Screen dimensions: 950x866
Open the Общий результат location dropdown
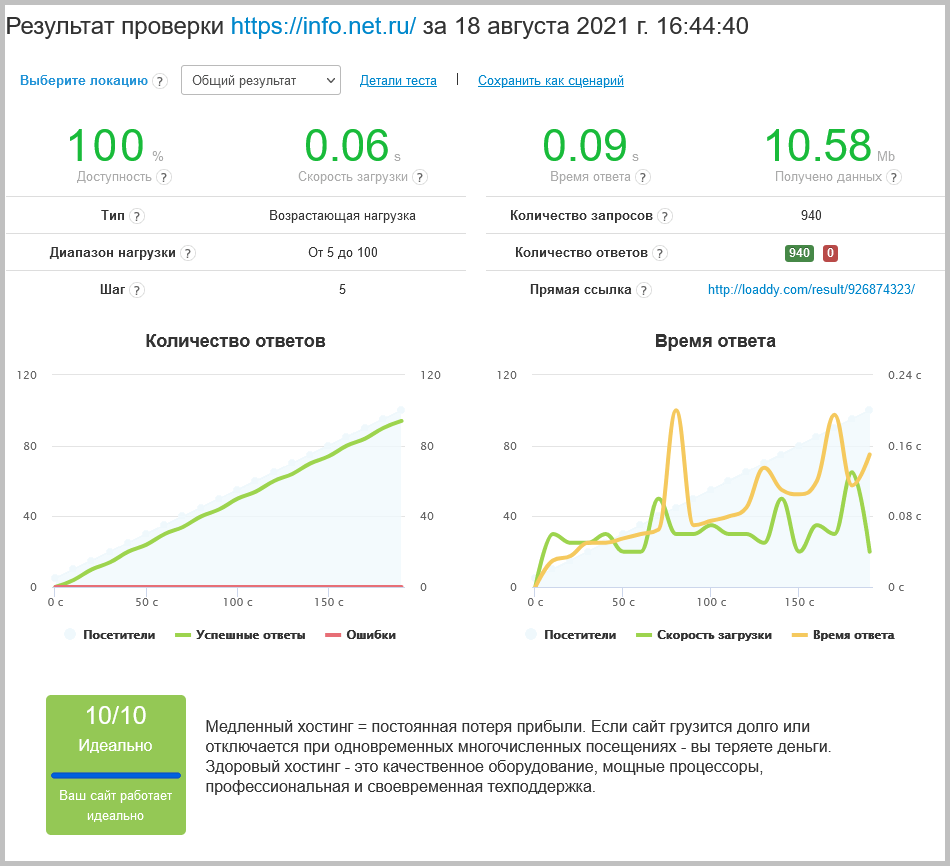click(260, 80)
